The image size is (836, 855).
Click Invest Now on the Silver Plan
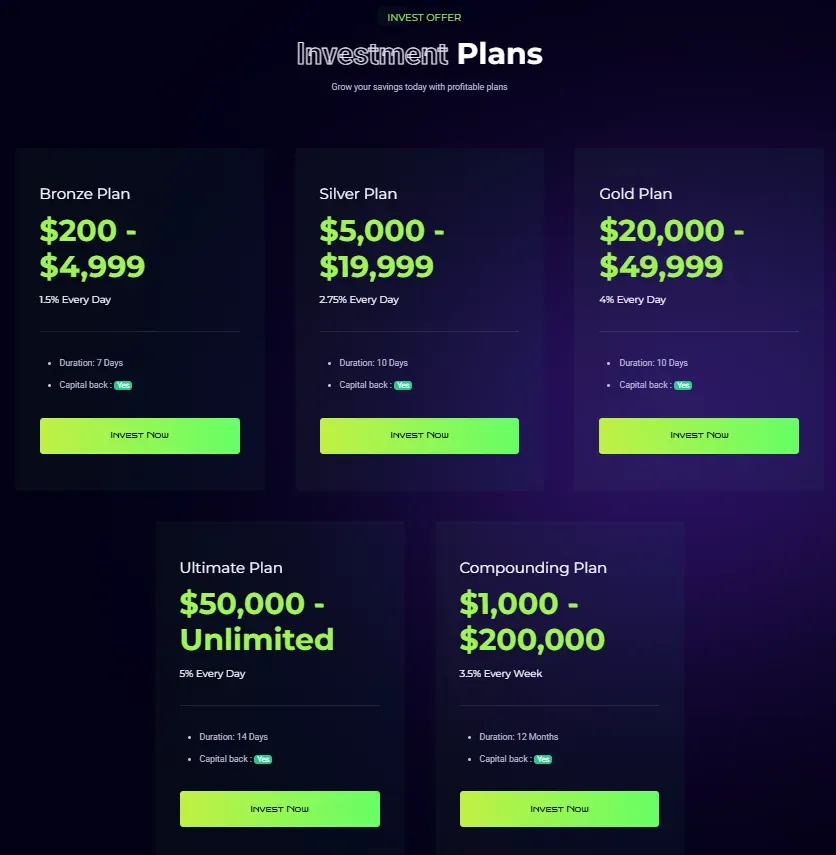pos(419,435)
